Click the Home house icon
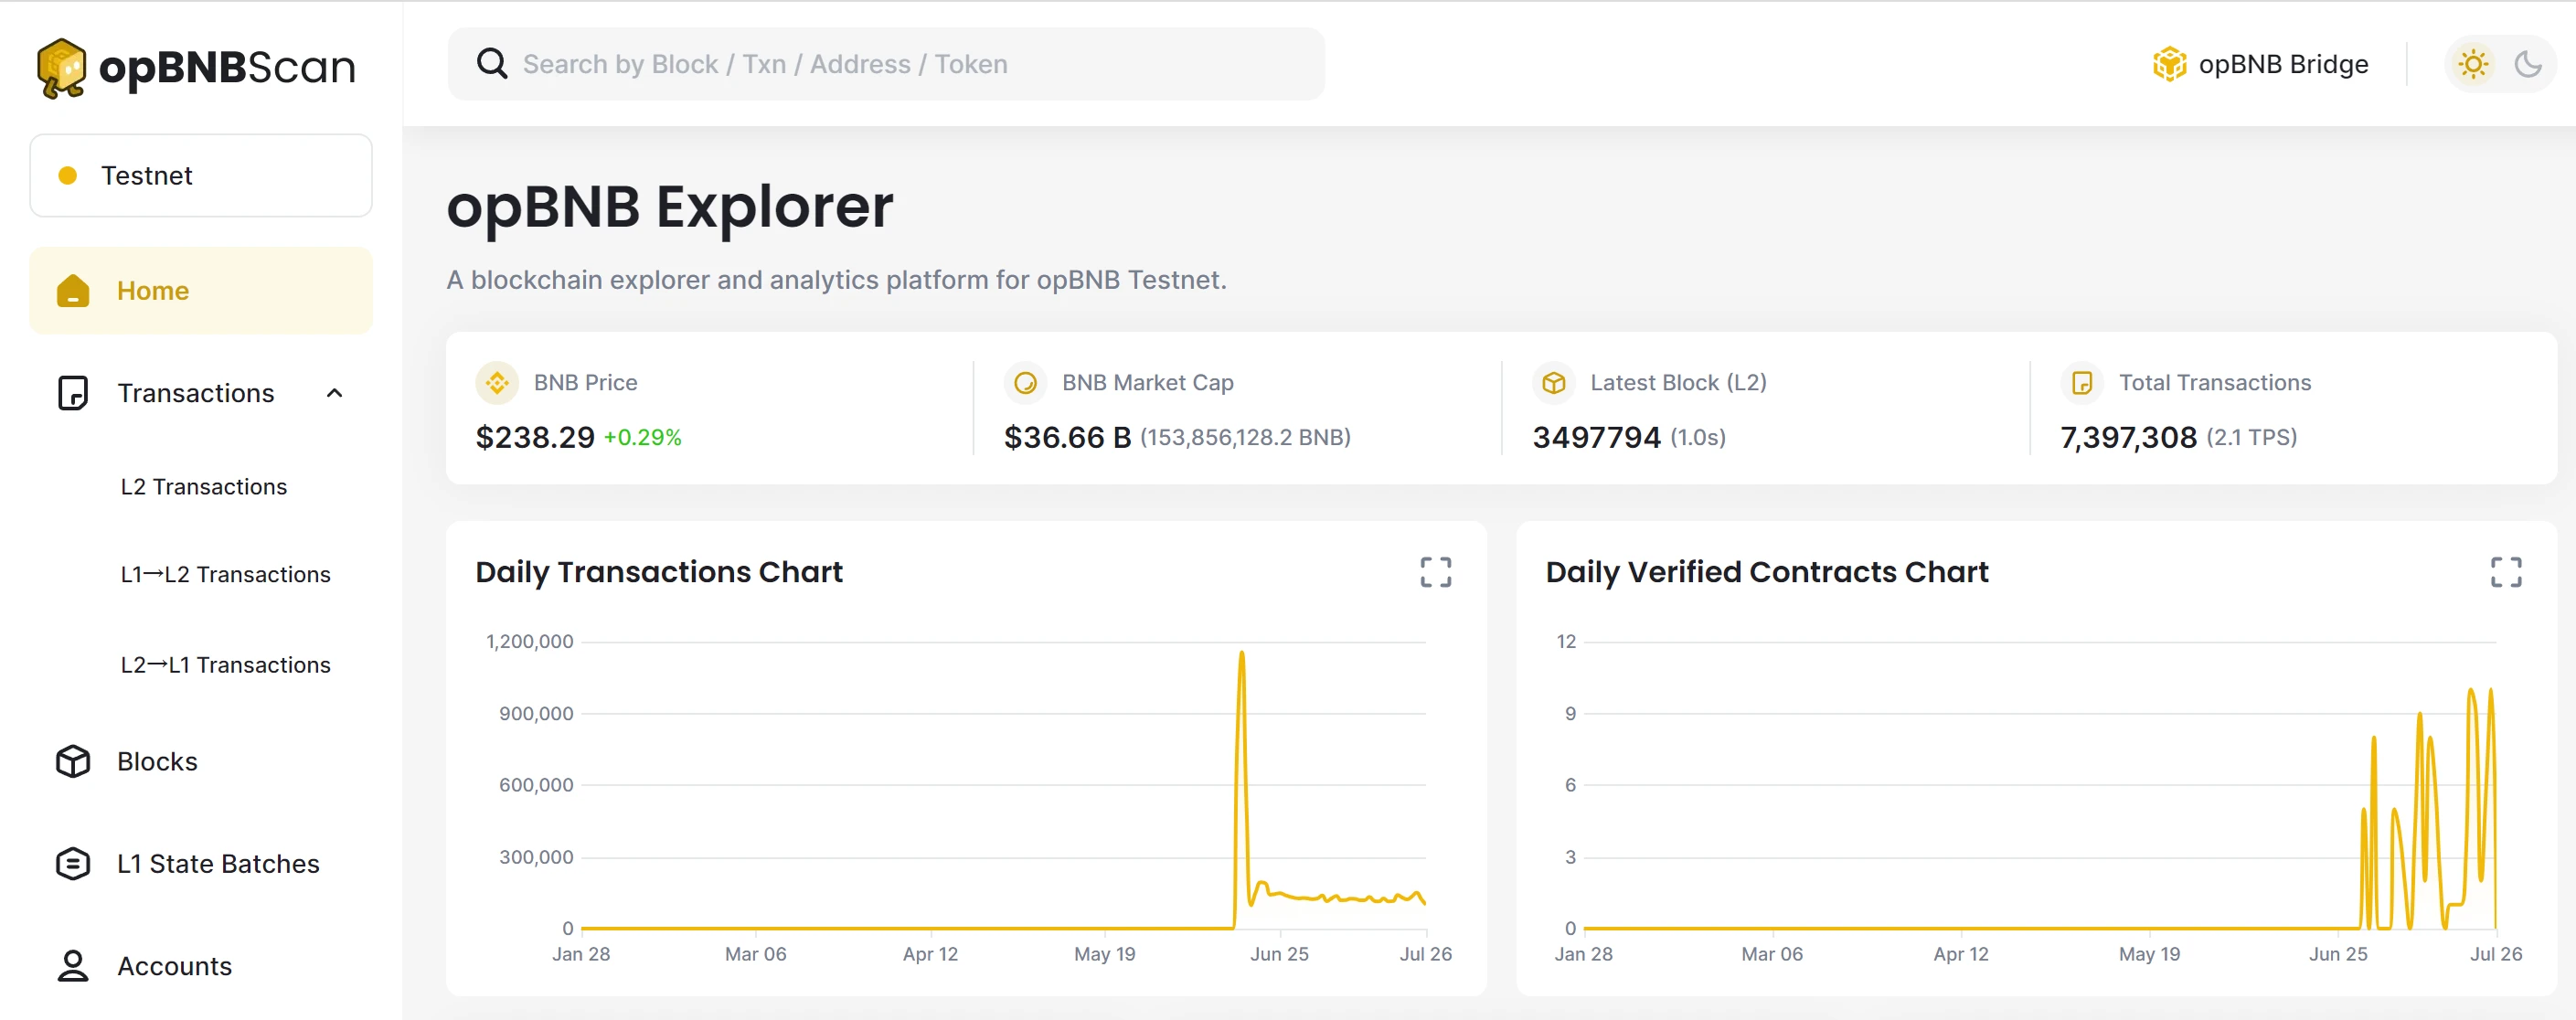The image size is (2576, 1020). click(73, 291)
